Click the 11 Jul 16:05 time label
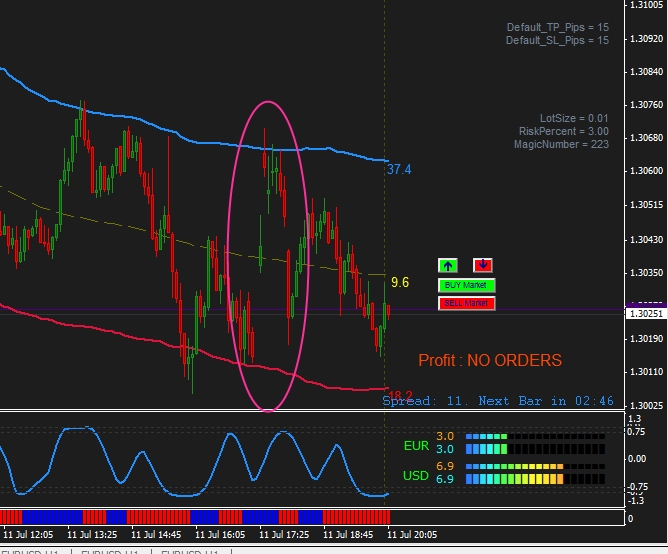The height and width of the screenshot is (554, 668). pos(220,534)
